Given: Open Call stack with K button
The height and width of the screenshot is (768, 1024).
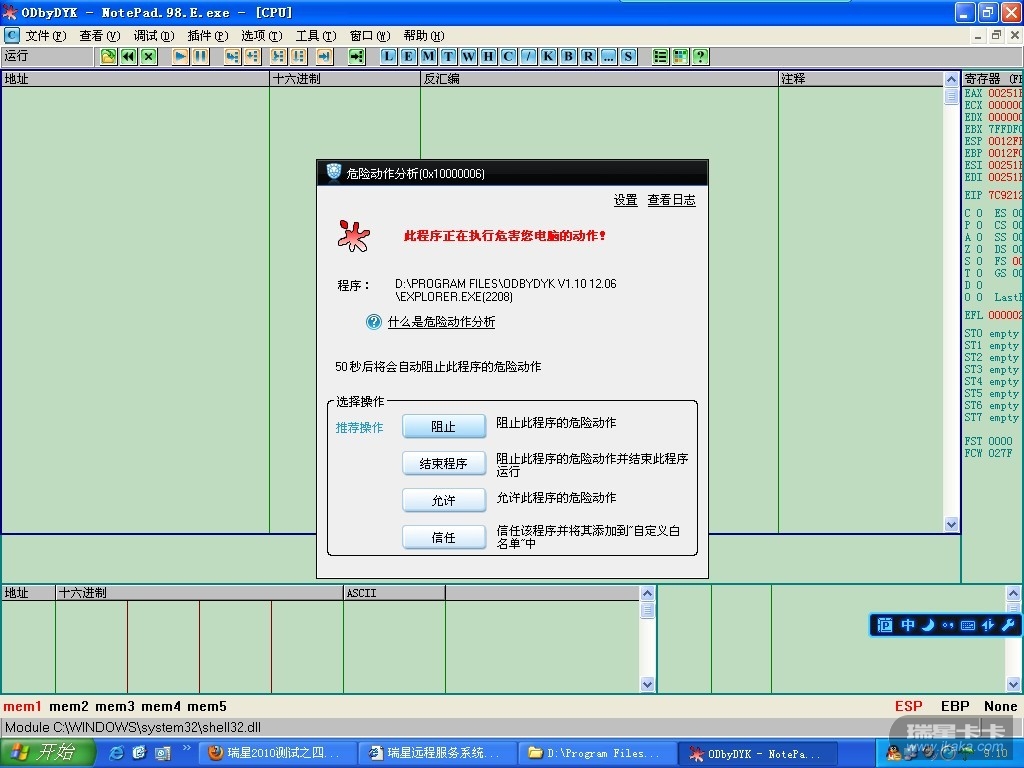Looking at the screenshot, I should 549,57.
